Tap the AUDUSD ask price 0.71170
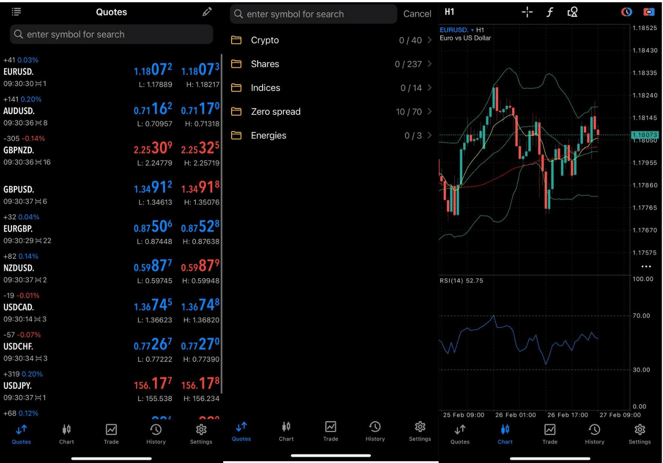The height and width of the screenshot is (463, 663). pos(200,109)
